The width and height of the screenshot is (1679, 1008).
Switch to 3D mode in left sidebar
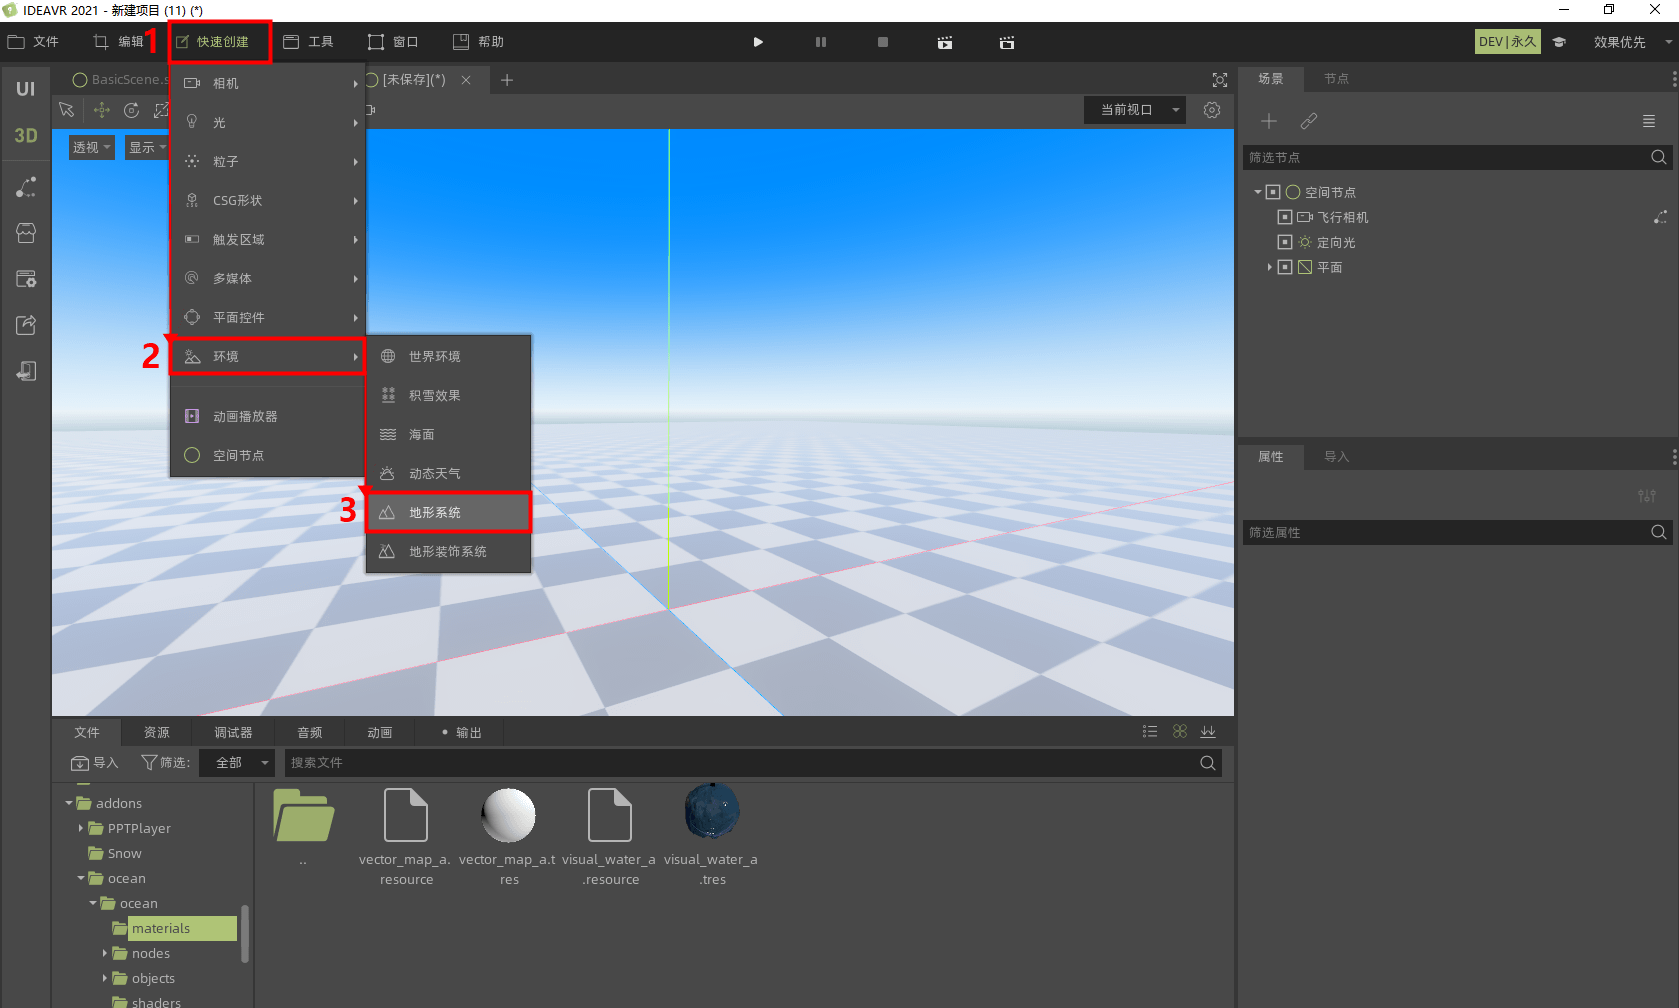(25, 135)
